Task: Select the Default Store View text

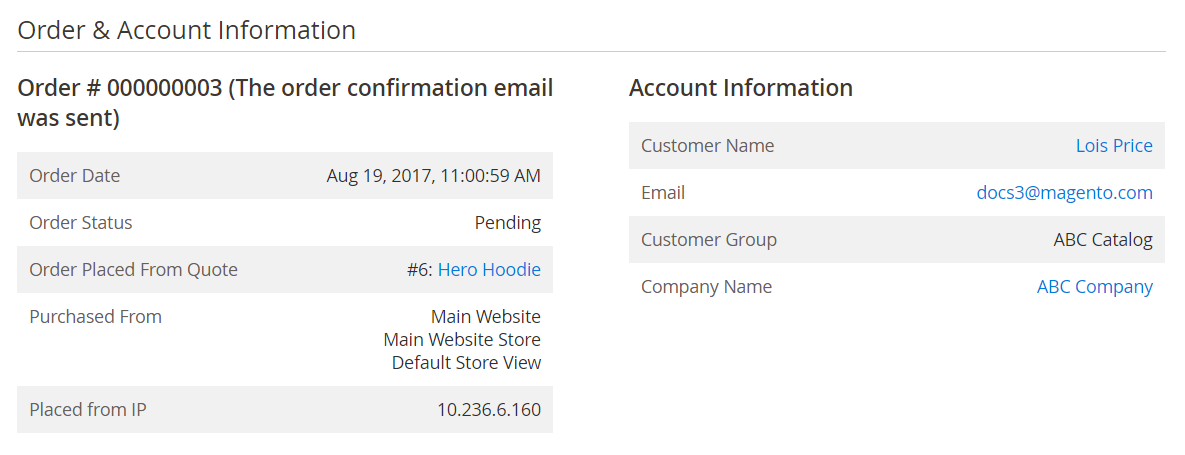Action: click(x=466, y=363)
